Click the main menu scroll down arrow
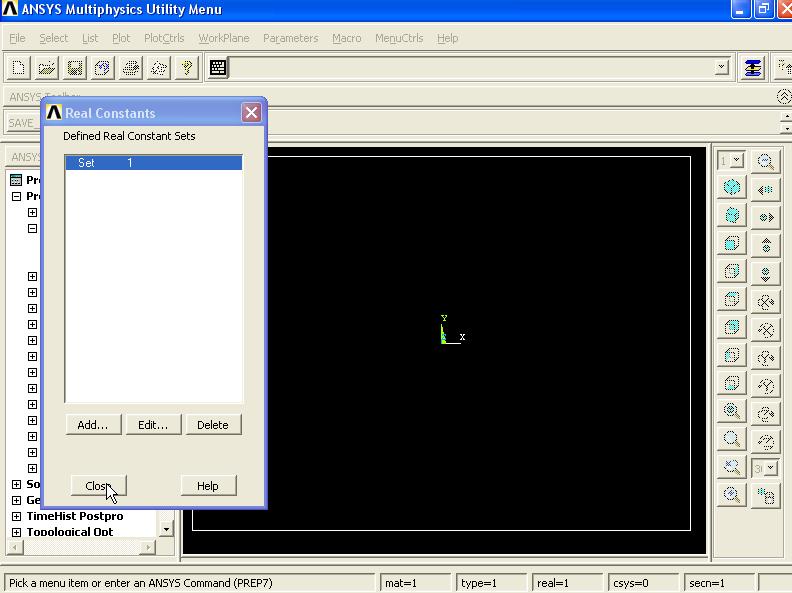792x593 pixels. click(166, 529)
